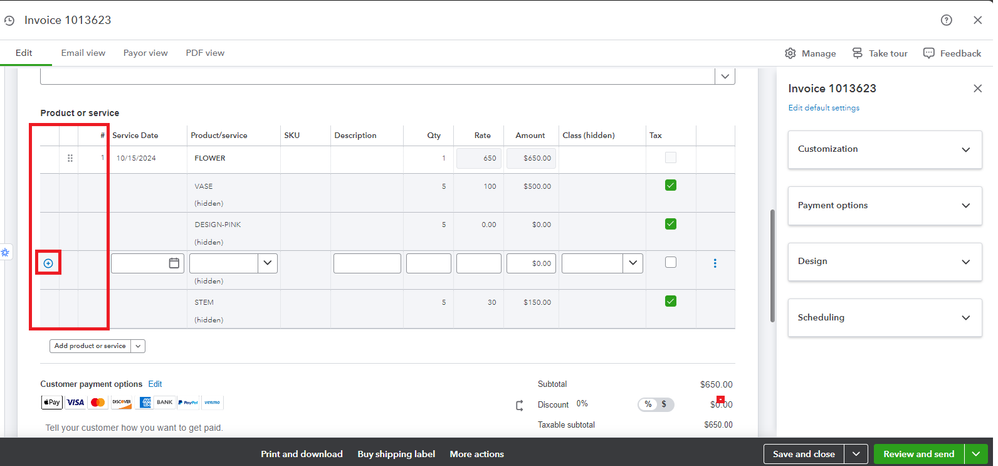Open the calendar picker in Service Date field

click(x=174, y=263)
